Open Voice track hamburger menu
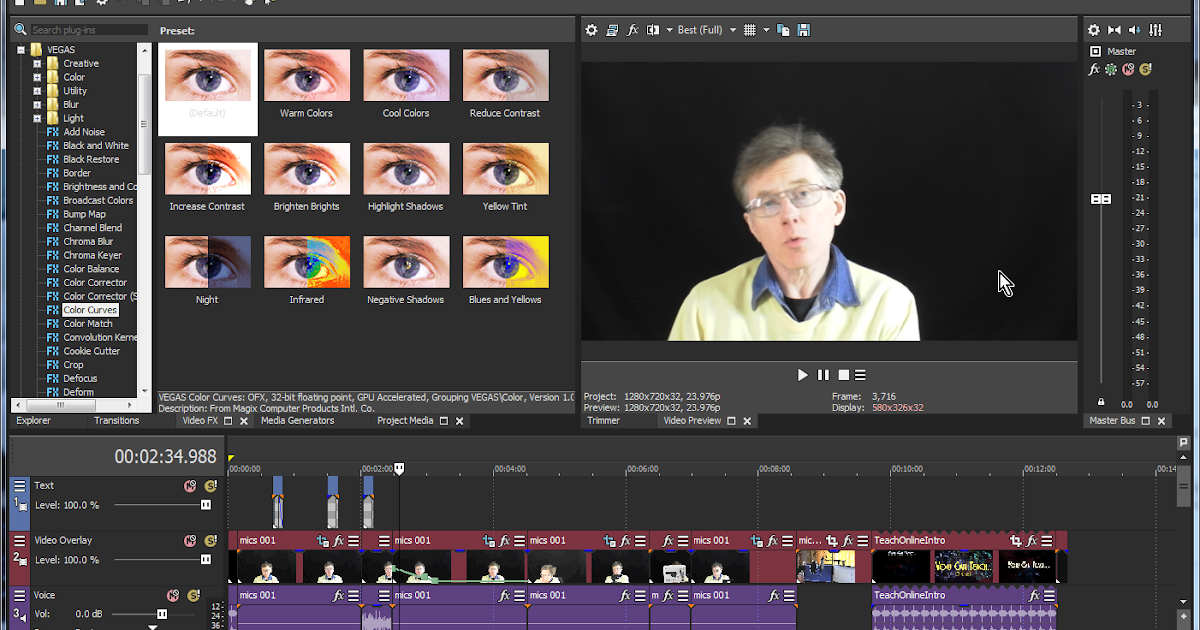Viewport: 1200px width, 630px height. (x=19, y=595)
